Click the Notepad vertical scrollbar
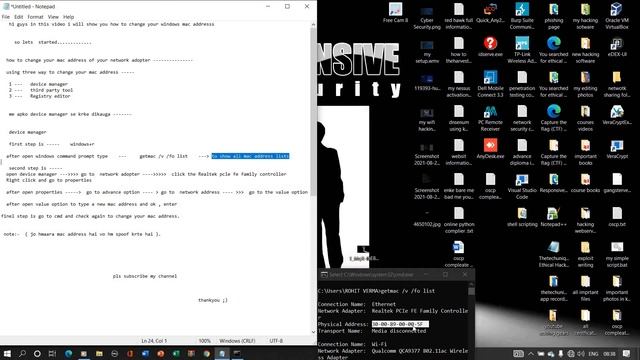Viewport: 640px width, 360px height. 313,178
